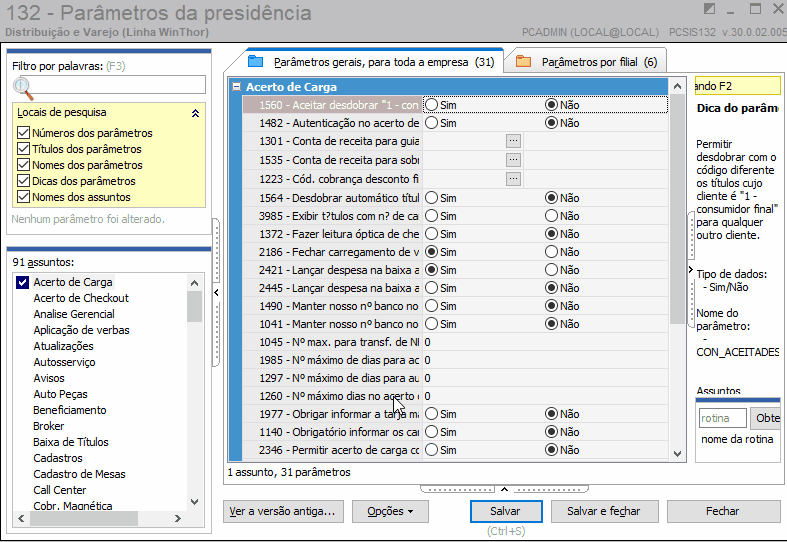Viewport: 787px width, 542px height.
Task: Select Aplicação de verbas subject
Action: 81,330
